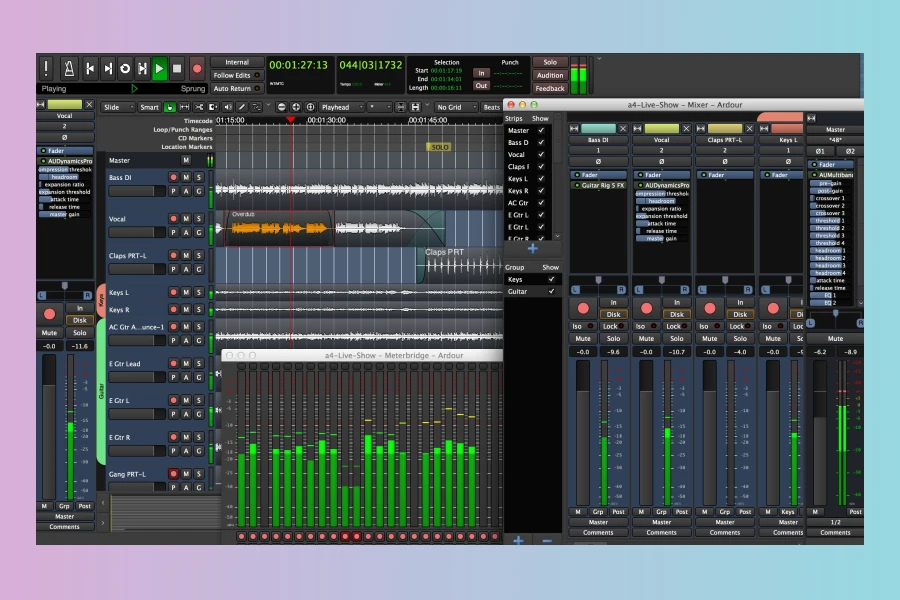
Task: Uncheck the Master strip show checkbox
Action: pyautogui.click(x=541, y=130)
